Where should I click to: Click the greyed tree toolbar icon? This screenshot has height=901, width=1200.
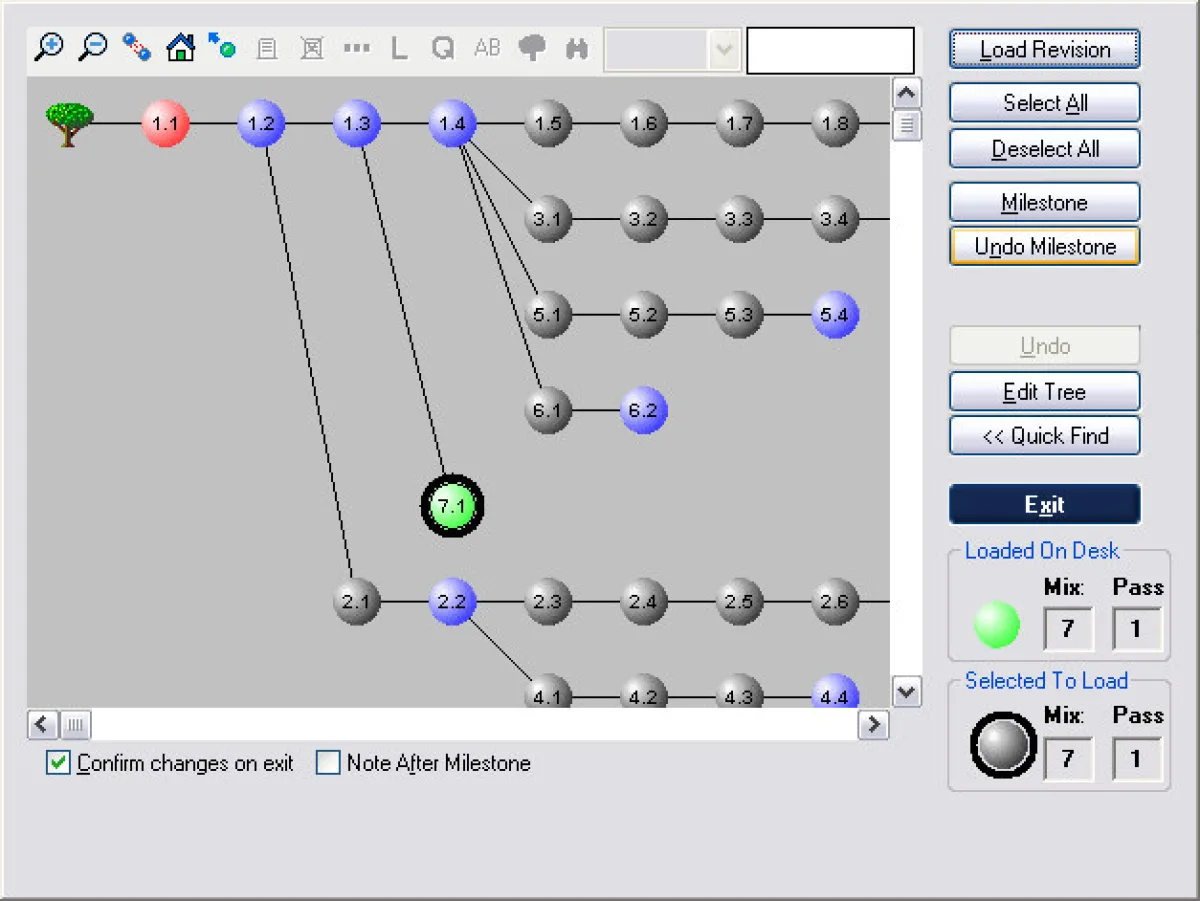(x=532, y=48)
